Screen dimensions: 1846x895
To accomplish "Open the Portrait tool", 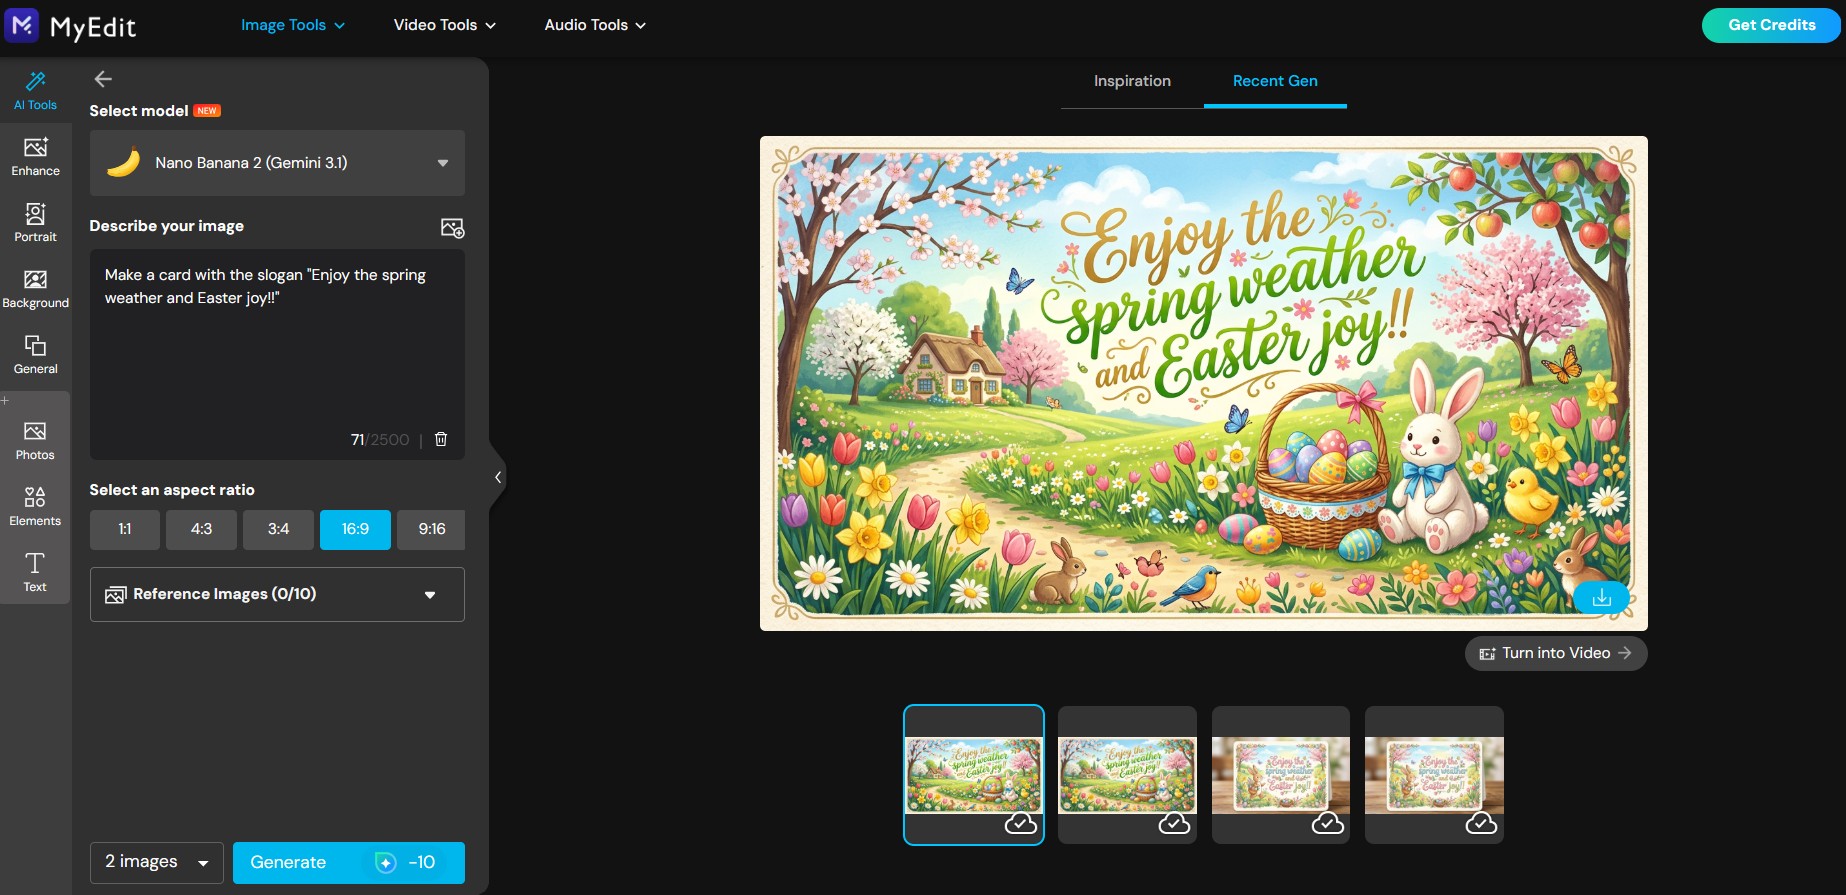I will [35, 223].
